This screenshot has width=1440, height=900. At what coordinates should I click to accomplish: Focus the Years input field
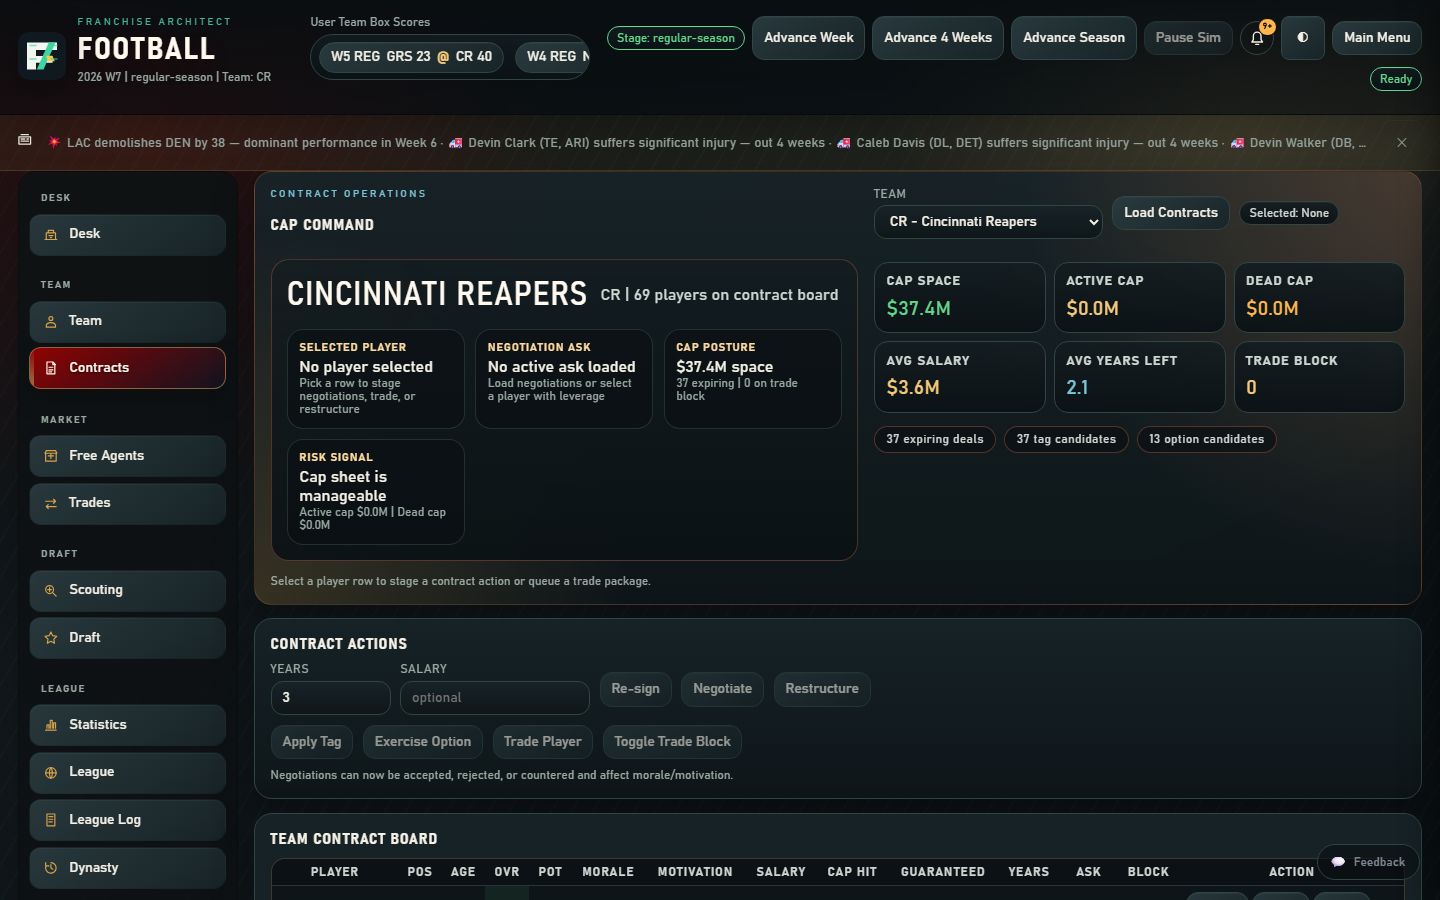coord(330,698)
